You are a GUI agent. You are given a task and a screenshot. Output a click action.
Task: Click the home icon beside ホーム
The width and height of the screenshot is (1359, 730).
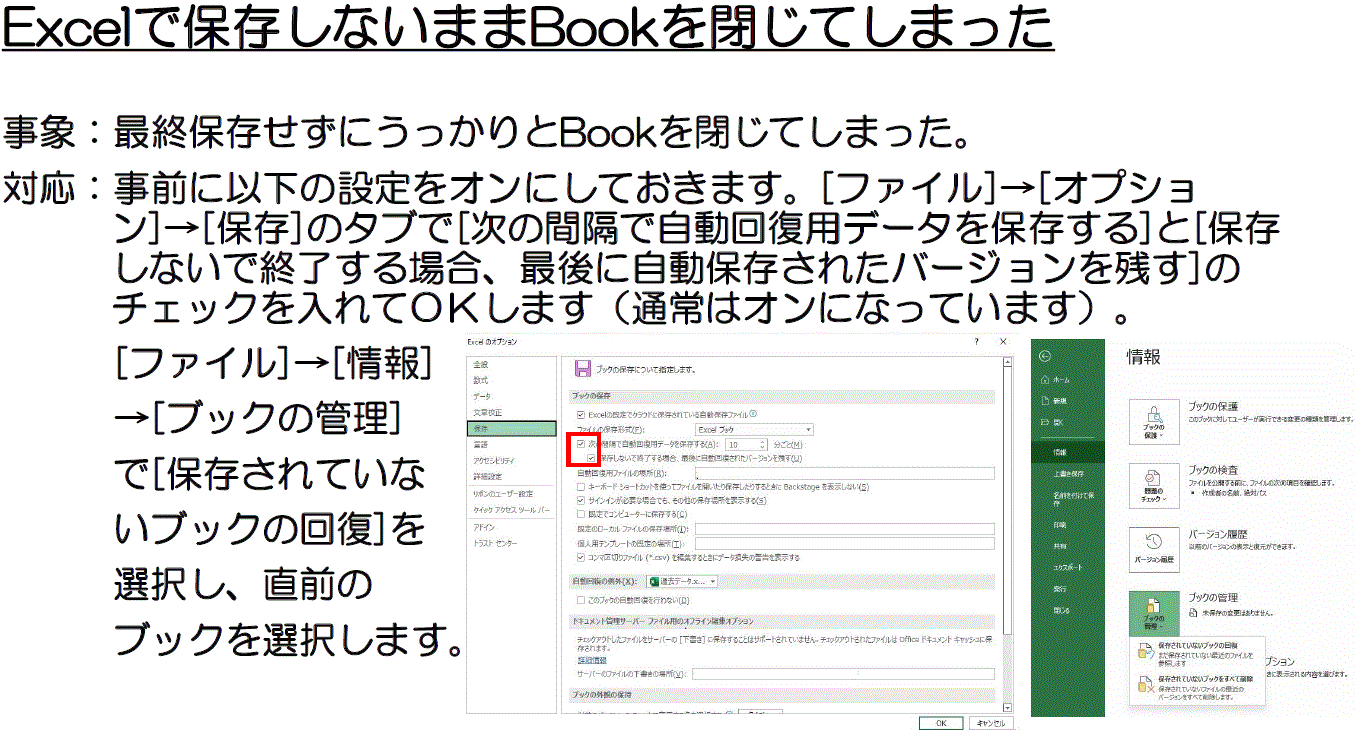[x=1045, y=380]
